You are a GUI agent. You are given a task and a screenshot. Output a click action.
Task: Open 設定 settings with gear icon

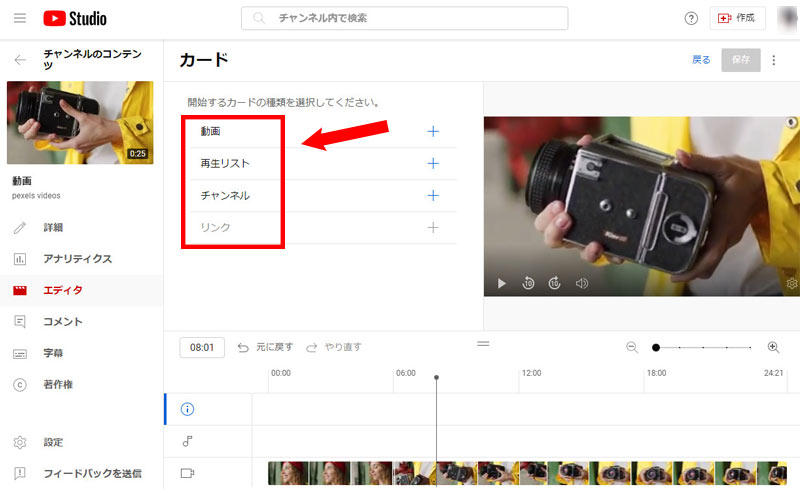click(x=53, y=442)
